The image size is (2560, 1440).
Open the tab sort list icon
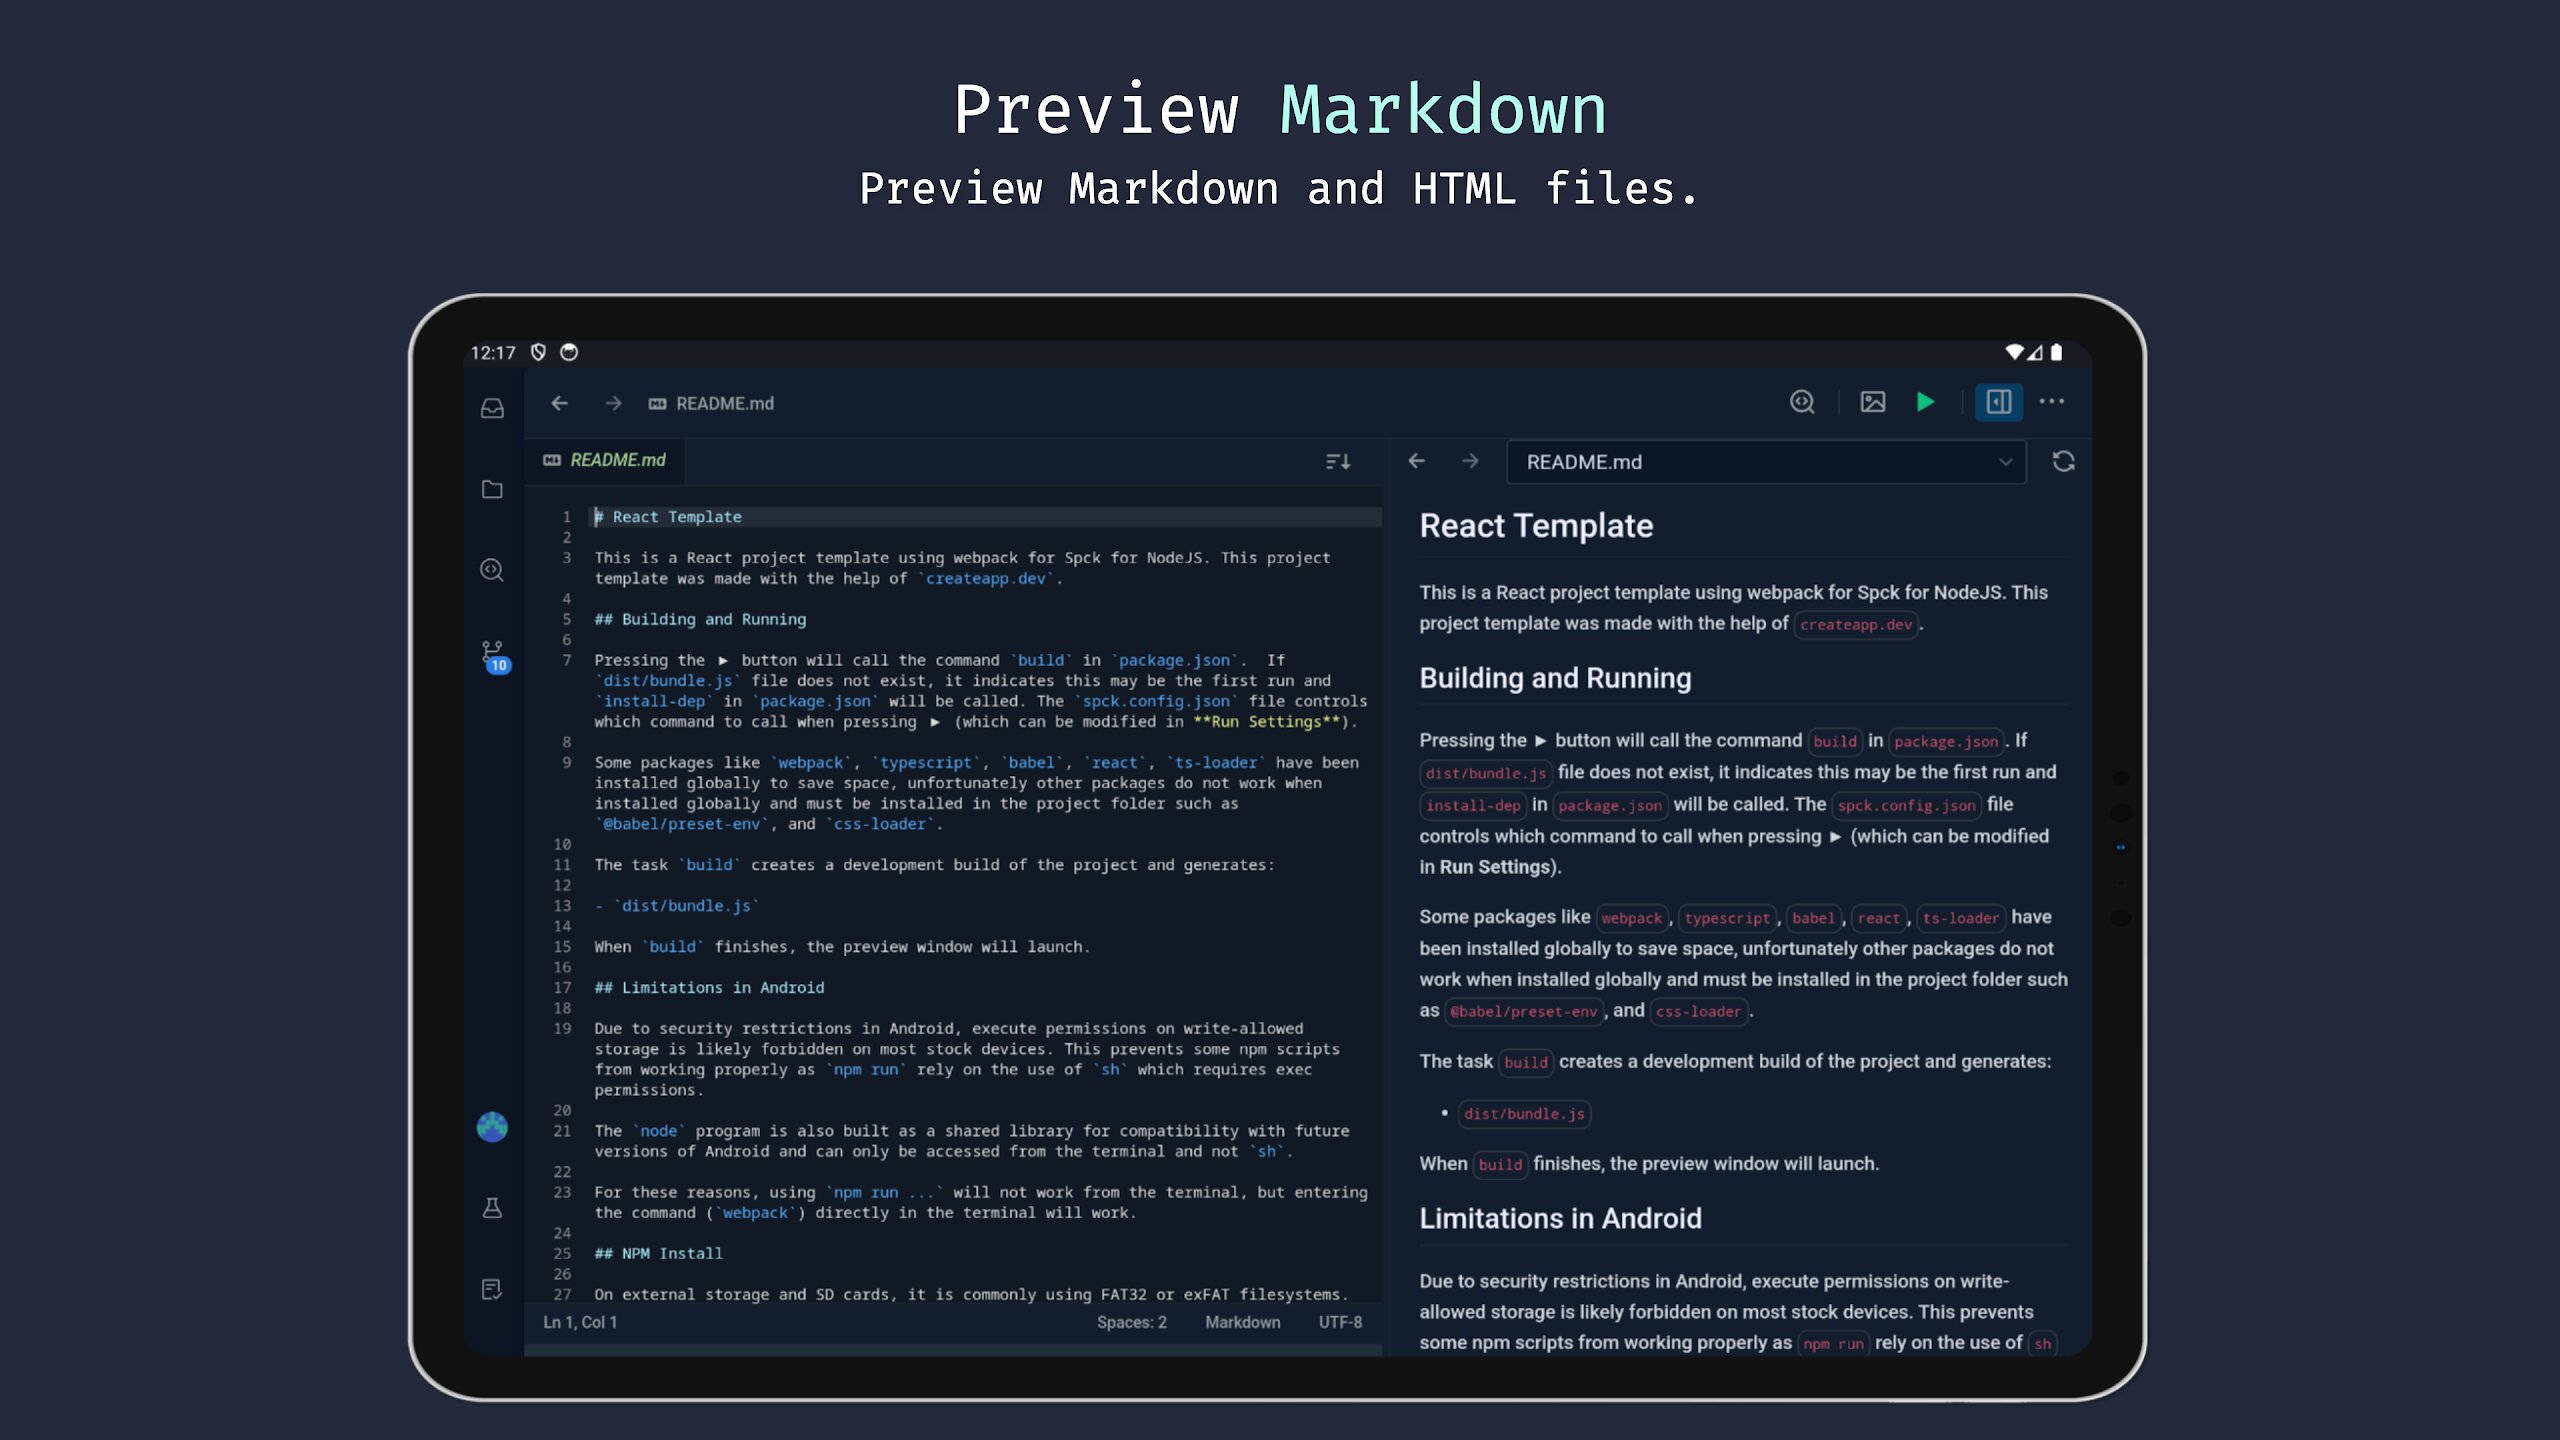pos(1338,461)
